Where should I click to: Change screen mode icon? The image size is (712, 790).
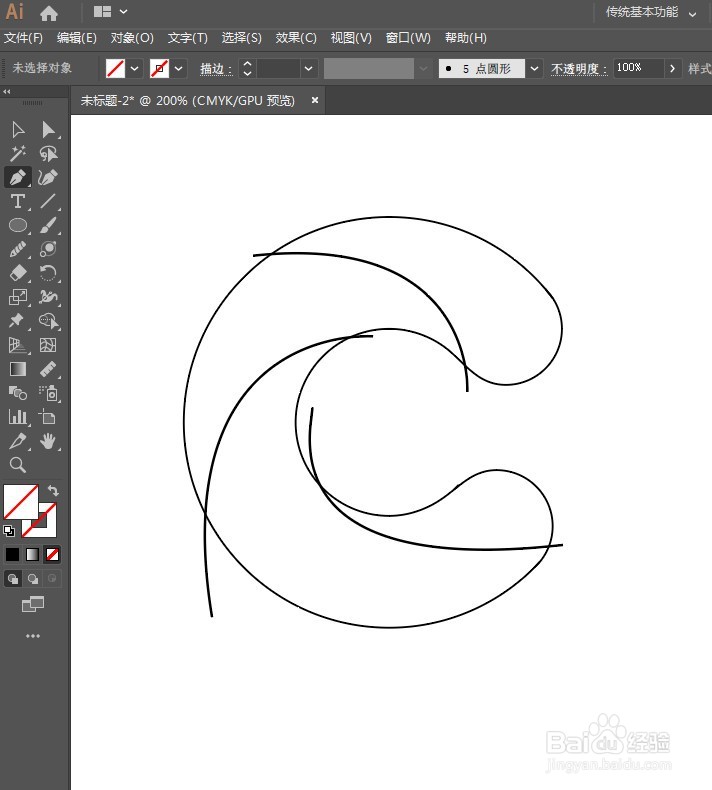[33, 604]
